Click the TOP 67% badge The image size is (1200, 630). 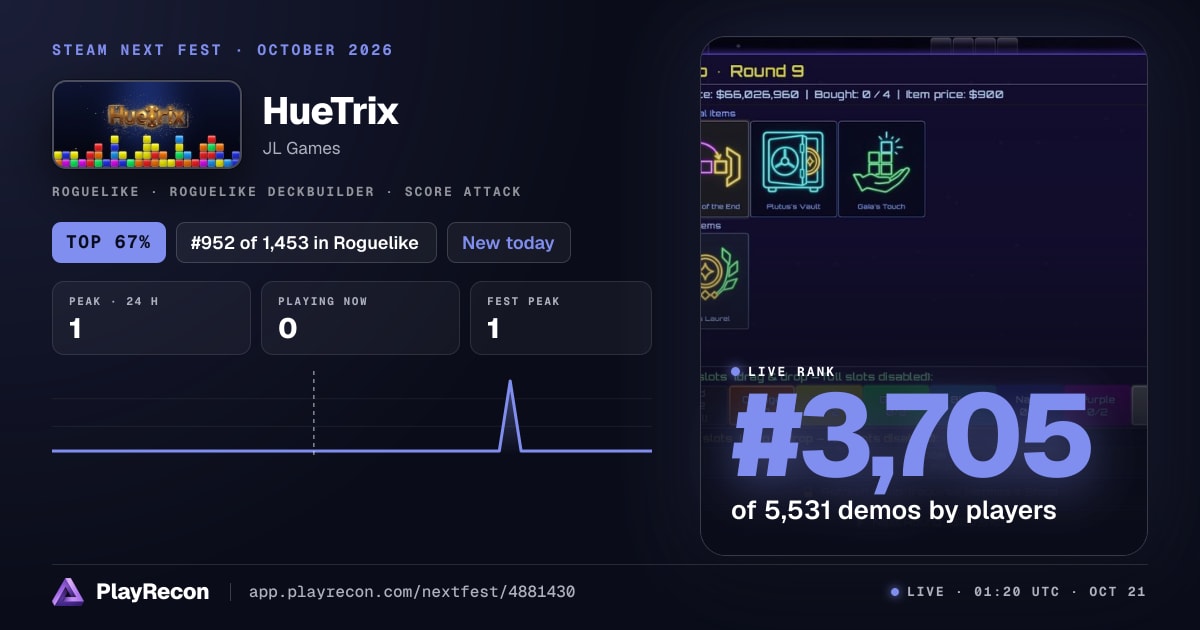(109, 242)
